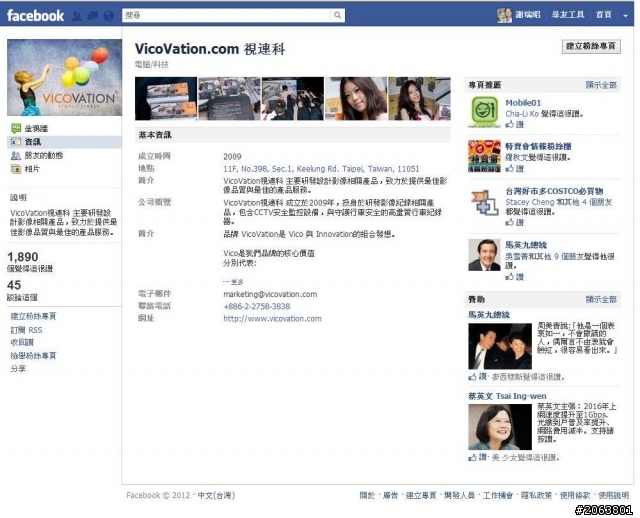Click the wall speech-bubble icon beside 塗鴉牆
Screen dimensions: 640x518
pos(16,129)
